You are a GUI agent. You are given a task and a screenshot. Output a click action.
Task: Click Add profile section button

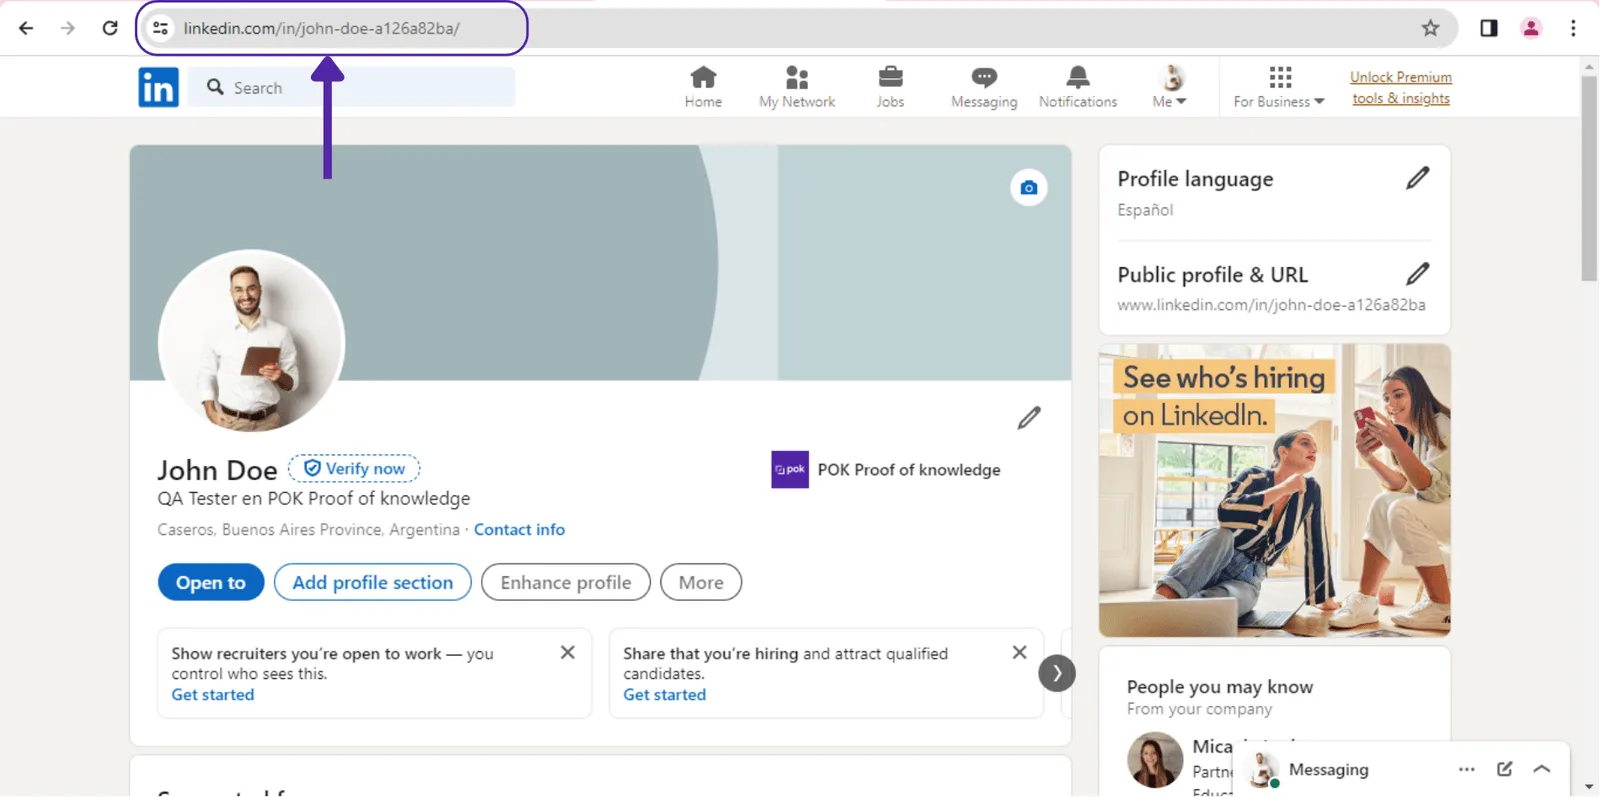coord(372,582)
